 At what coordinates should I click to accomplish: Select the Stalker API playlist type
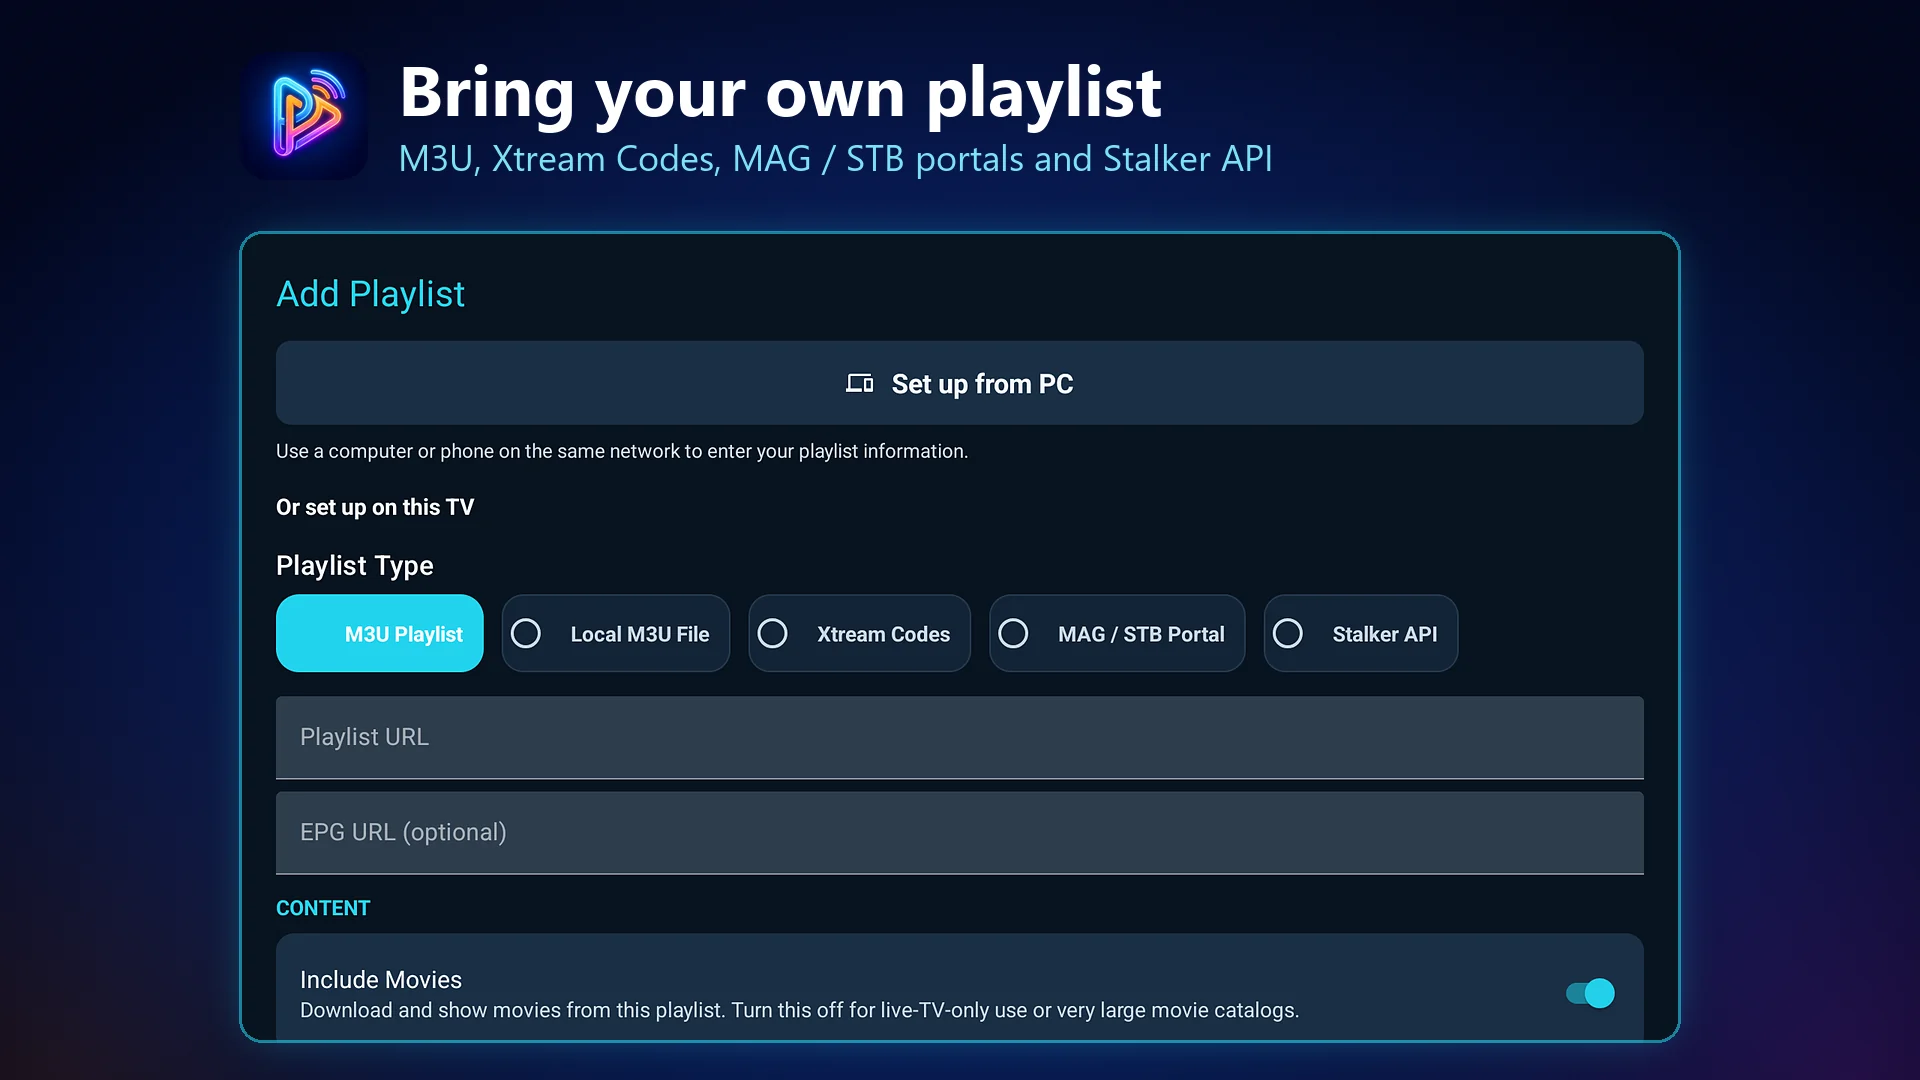point(1360,633)
